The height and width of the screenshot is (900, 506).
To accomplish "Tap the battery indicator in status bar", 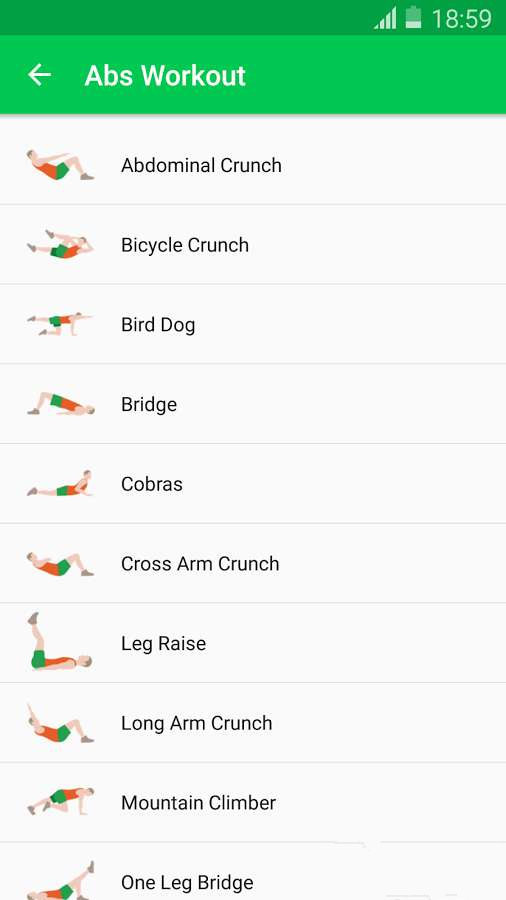I will coord(413,17).
